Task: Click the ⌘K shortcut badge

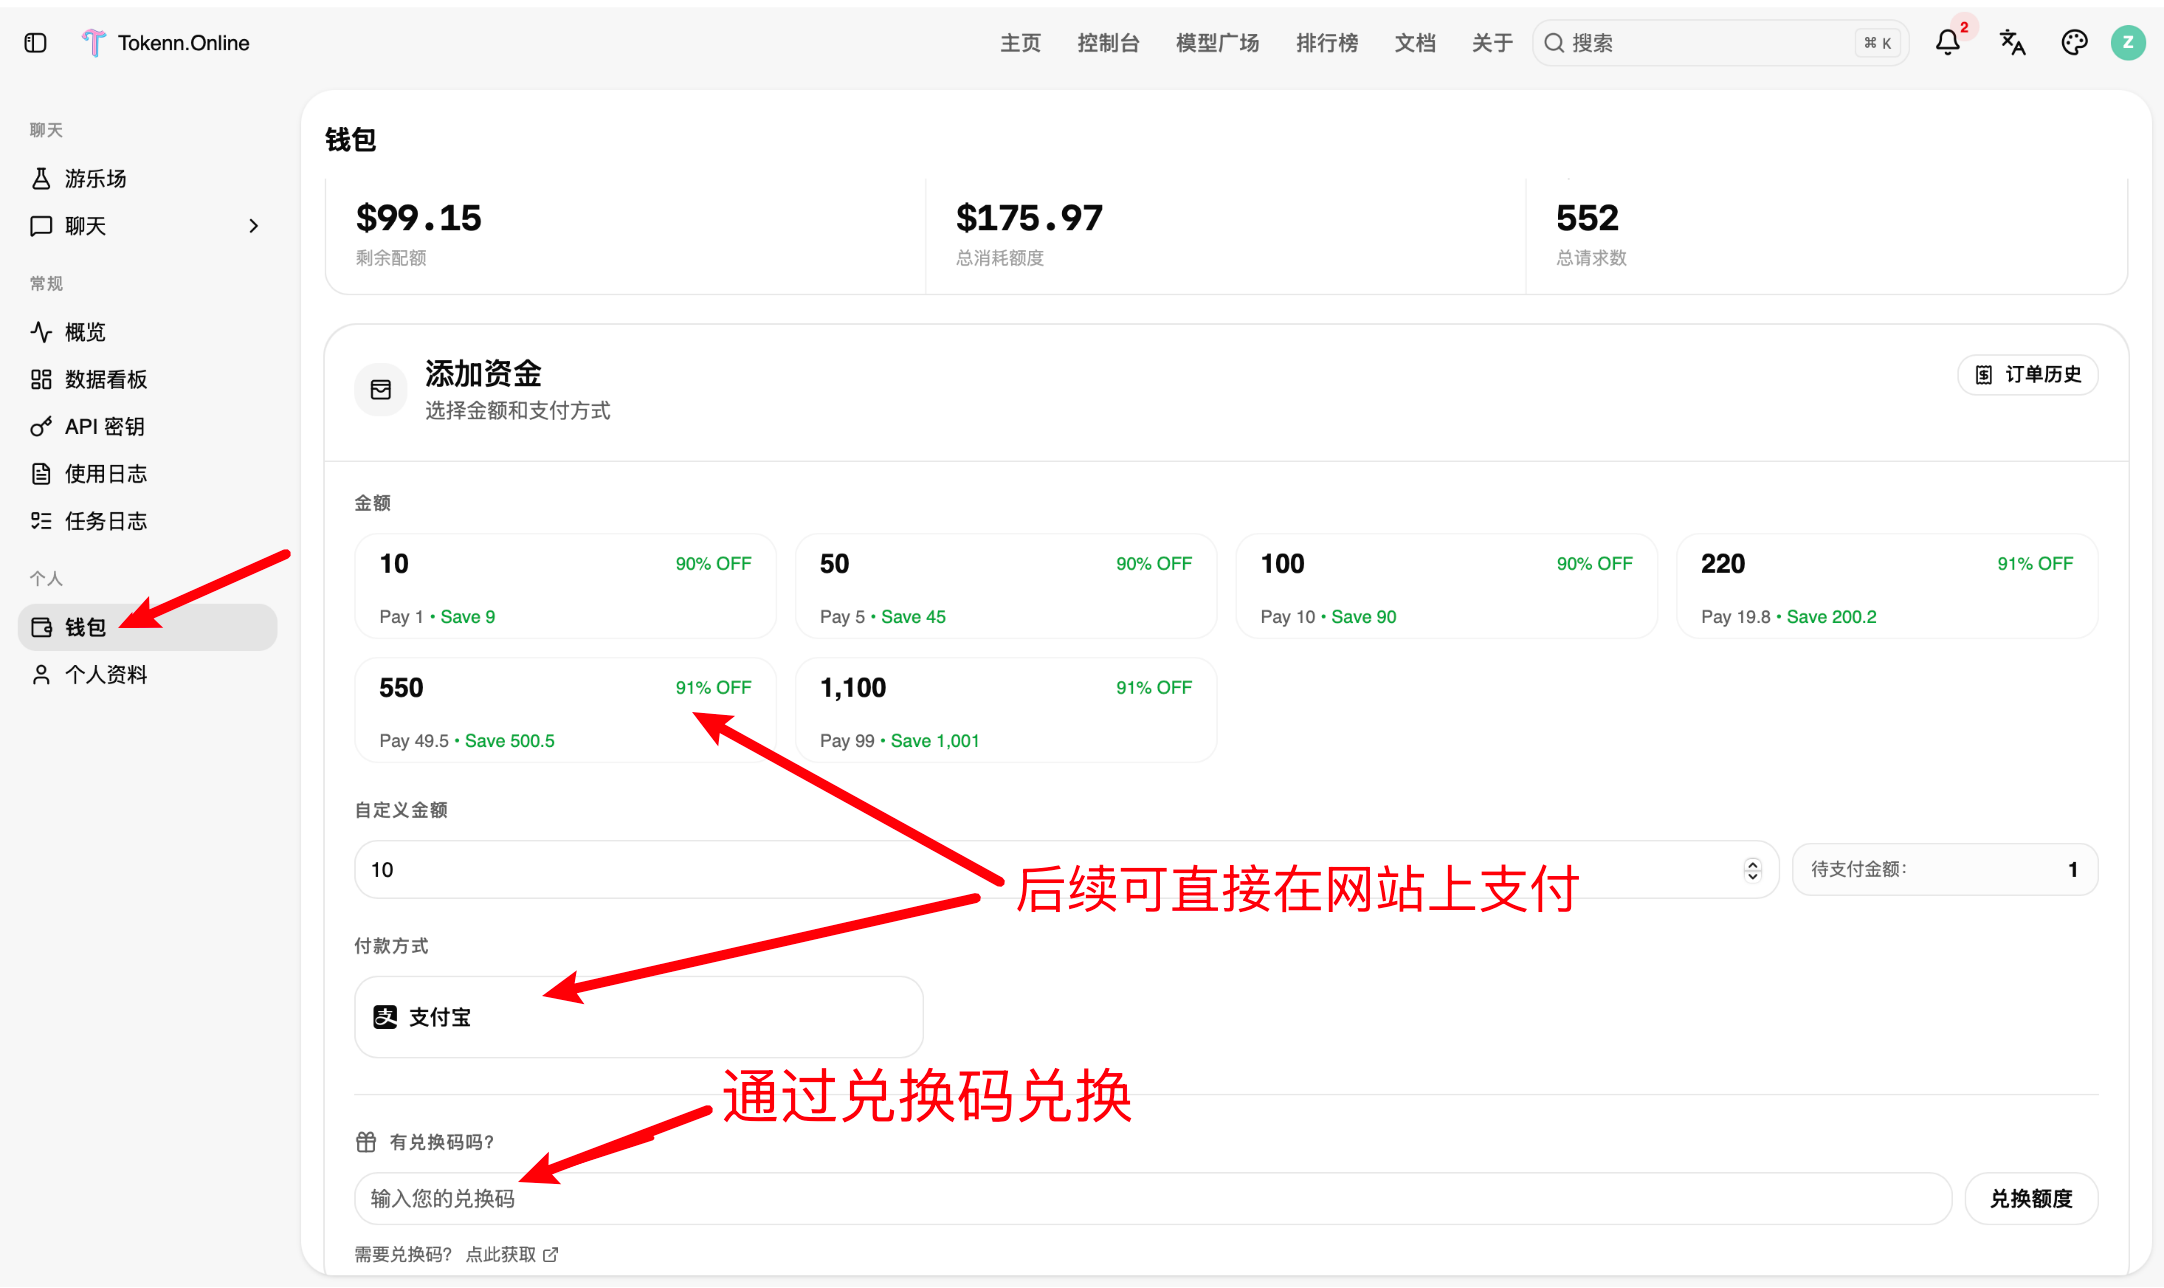Action: (x=1877, y=43)
